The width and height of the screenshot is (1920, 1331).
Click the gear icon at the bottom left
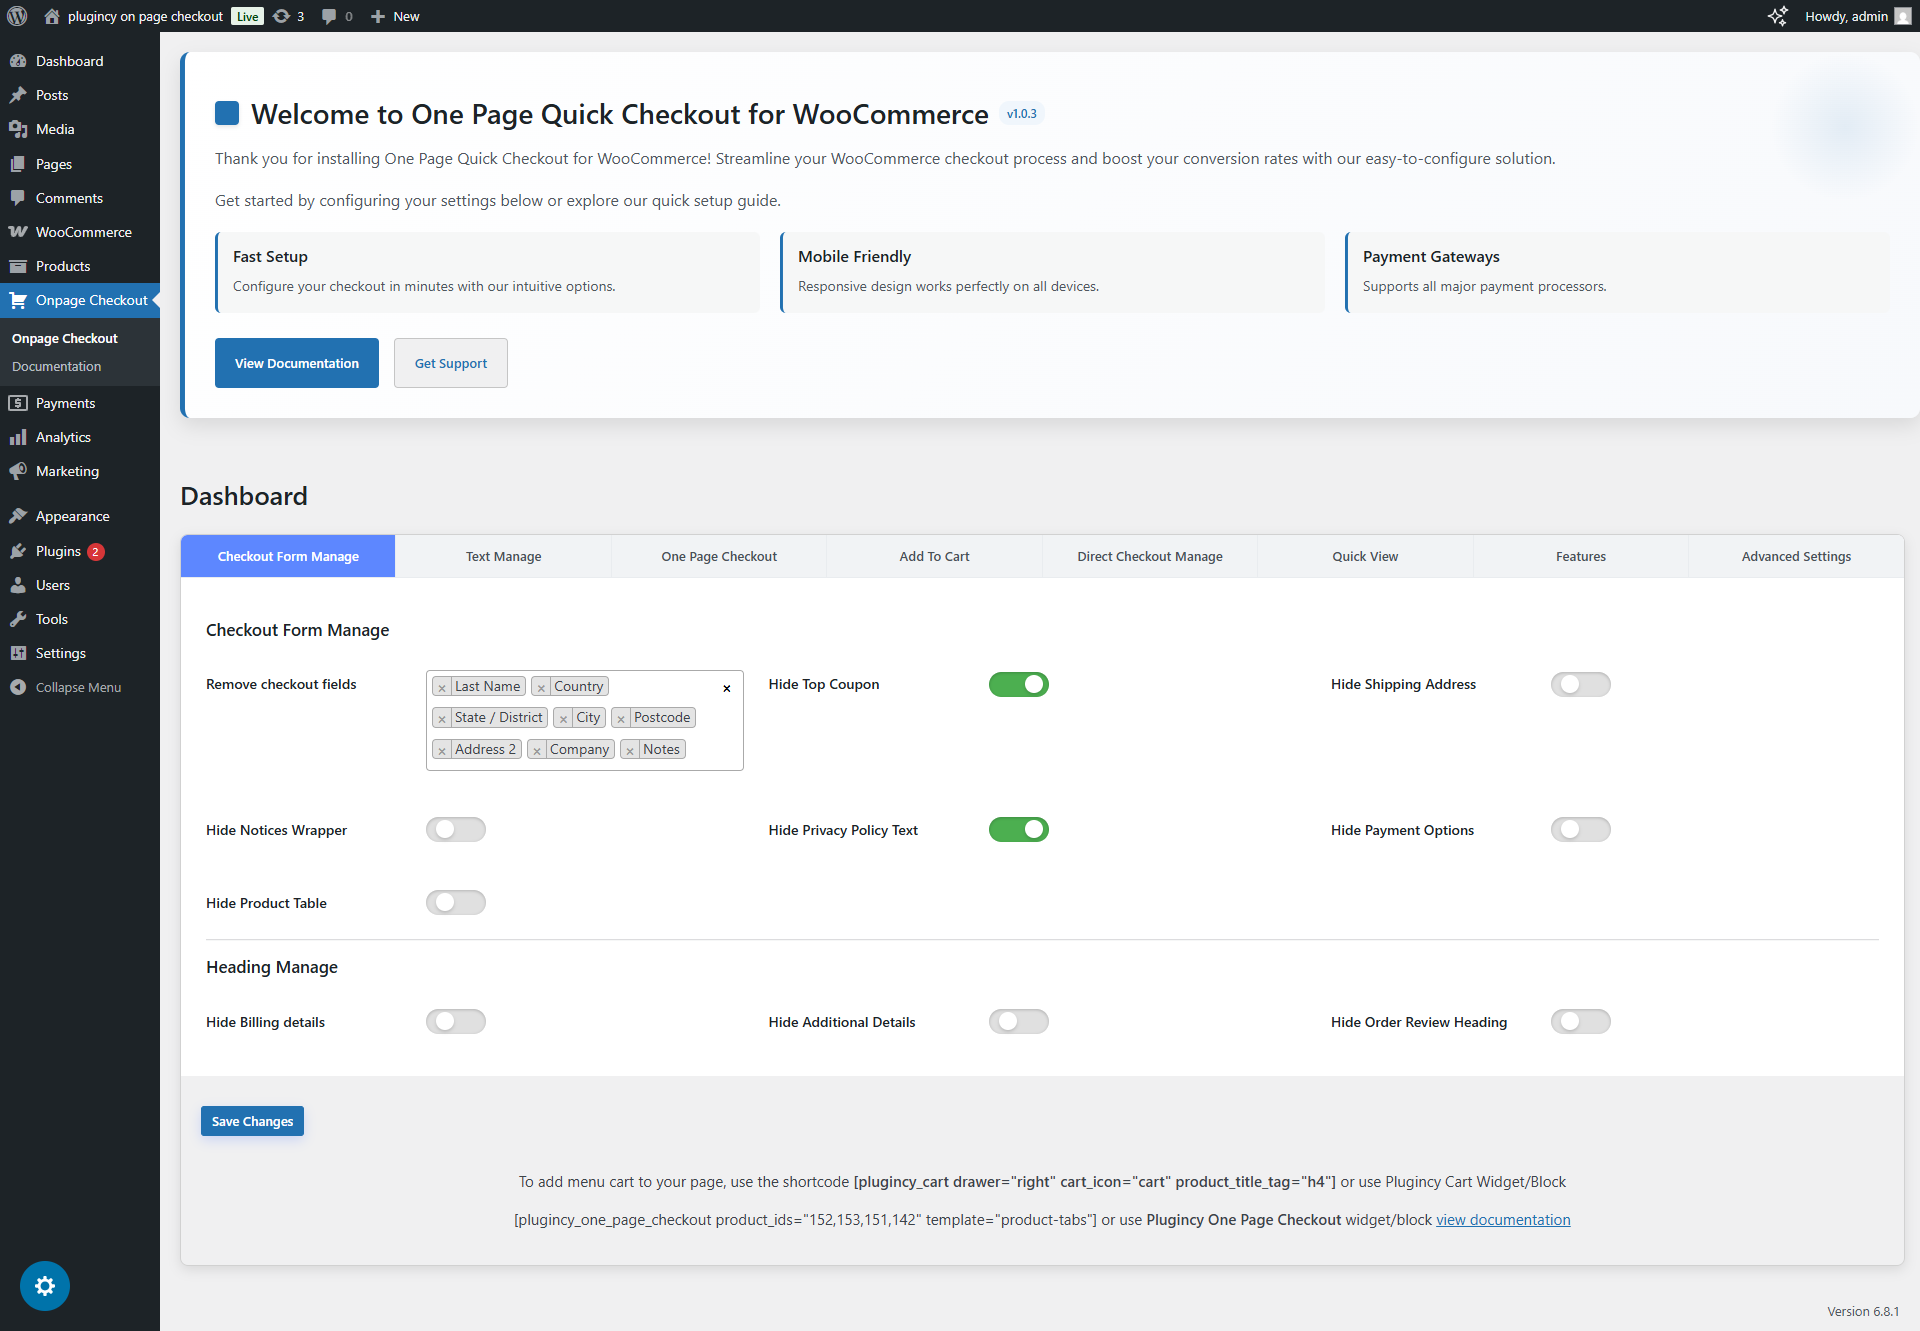coord(44,1286)
